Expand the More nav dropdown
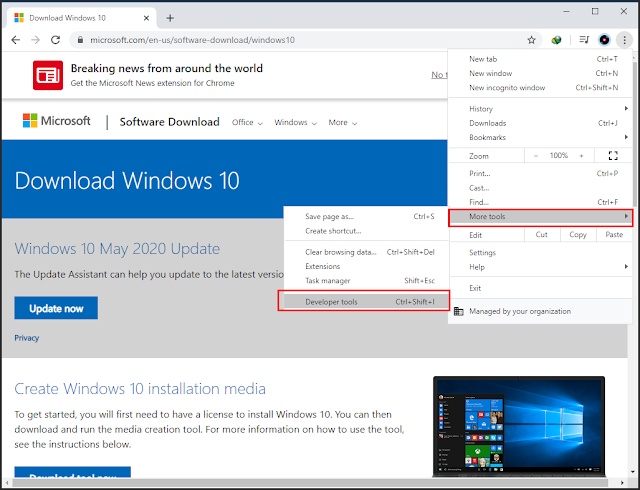 343,122
